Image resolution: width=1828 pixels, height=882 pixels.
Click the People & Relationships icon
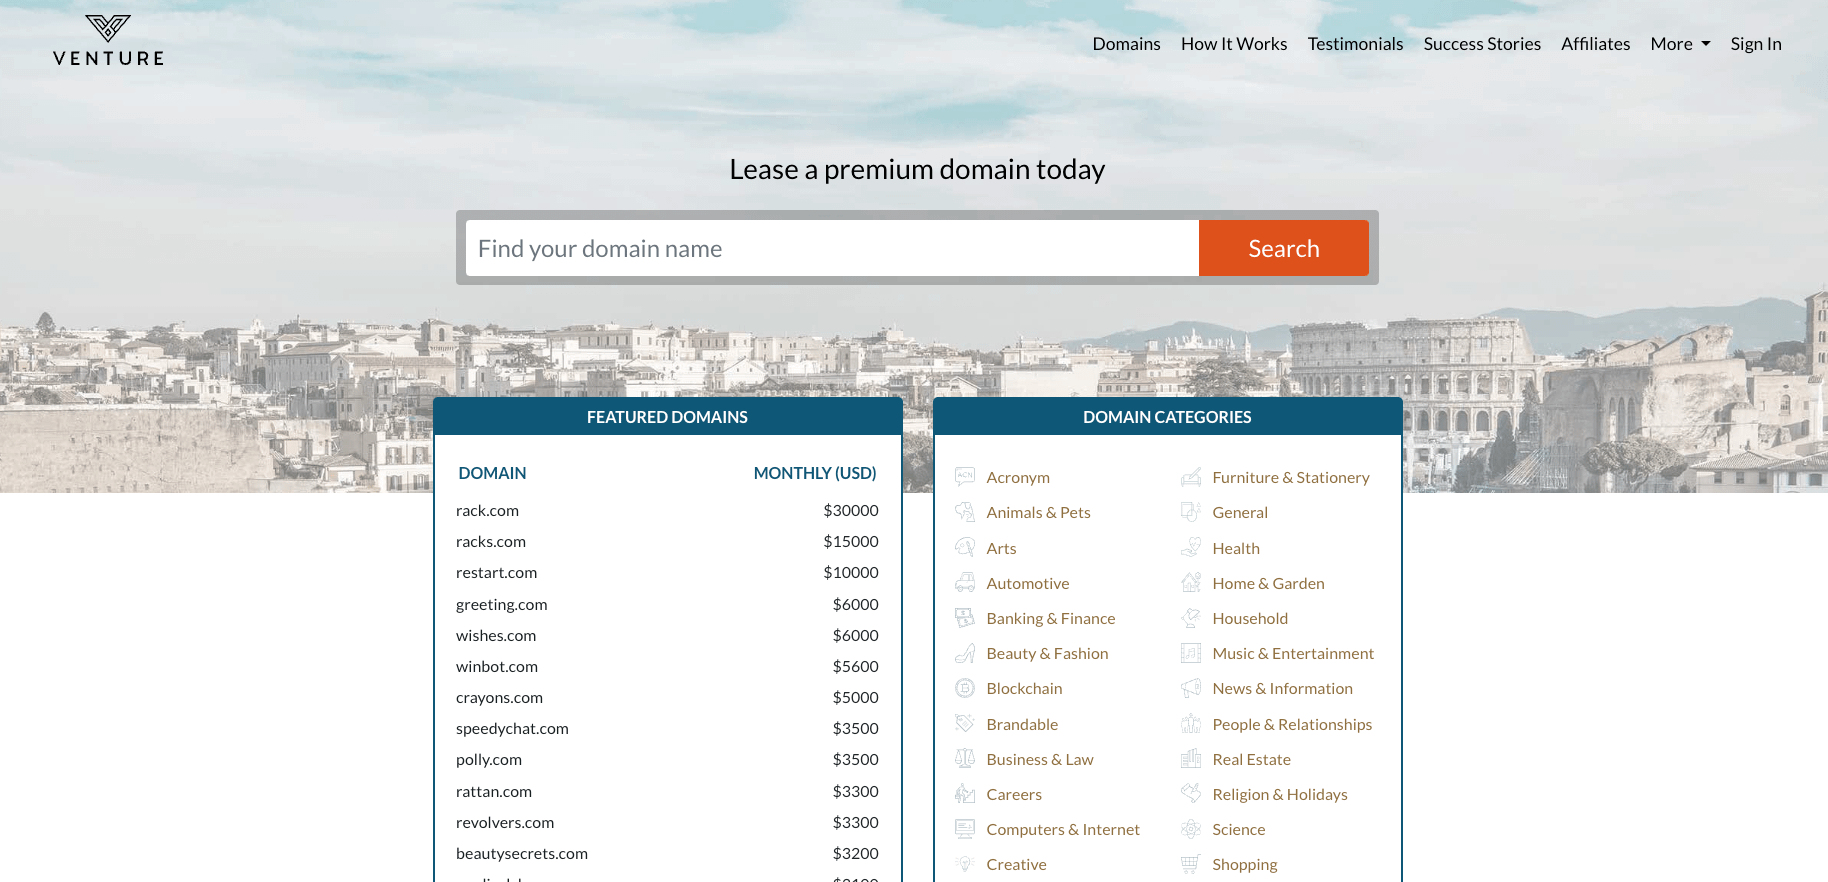(1191, 724)
